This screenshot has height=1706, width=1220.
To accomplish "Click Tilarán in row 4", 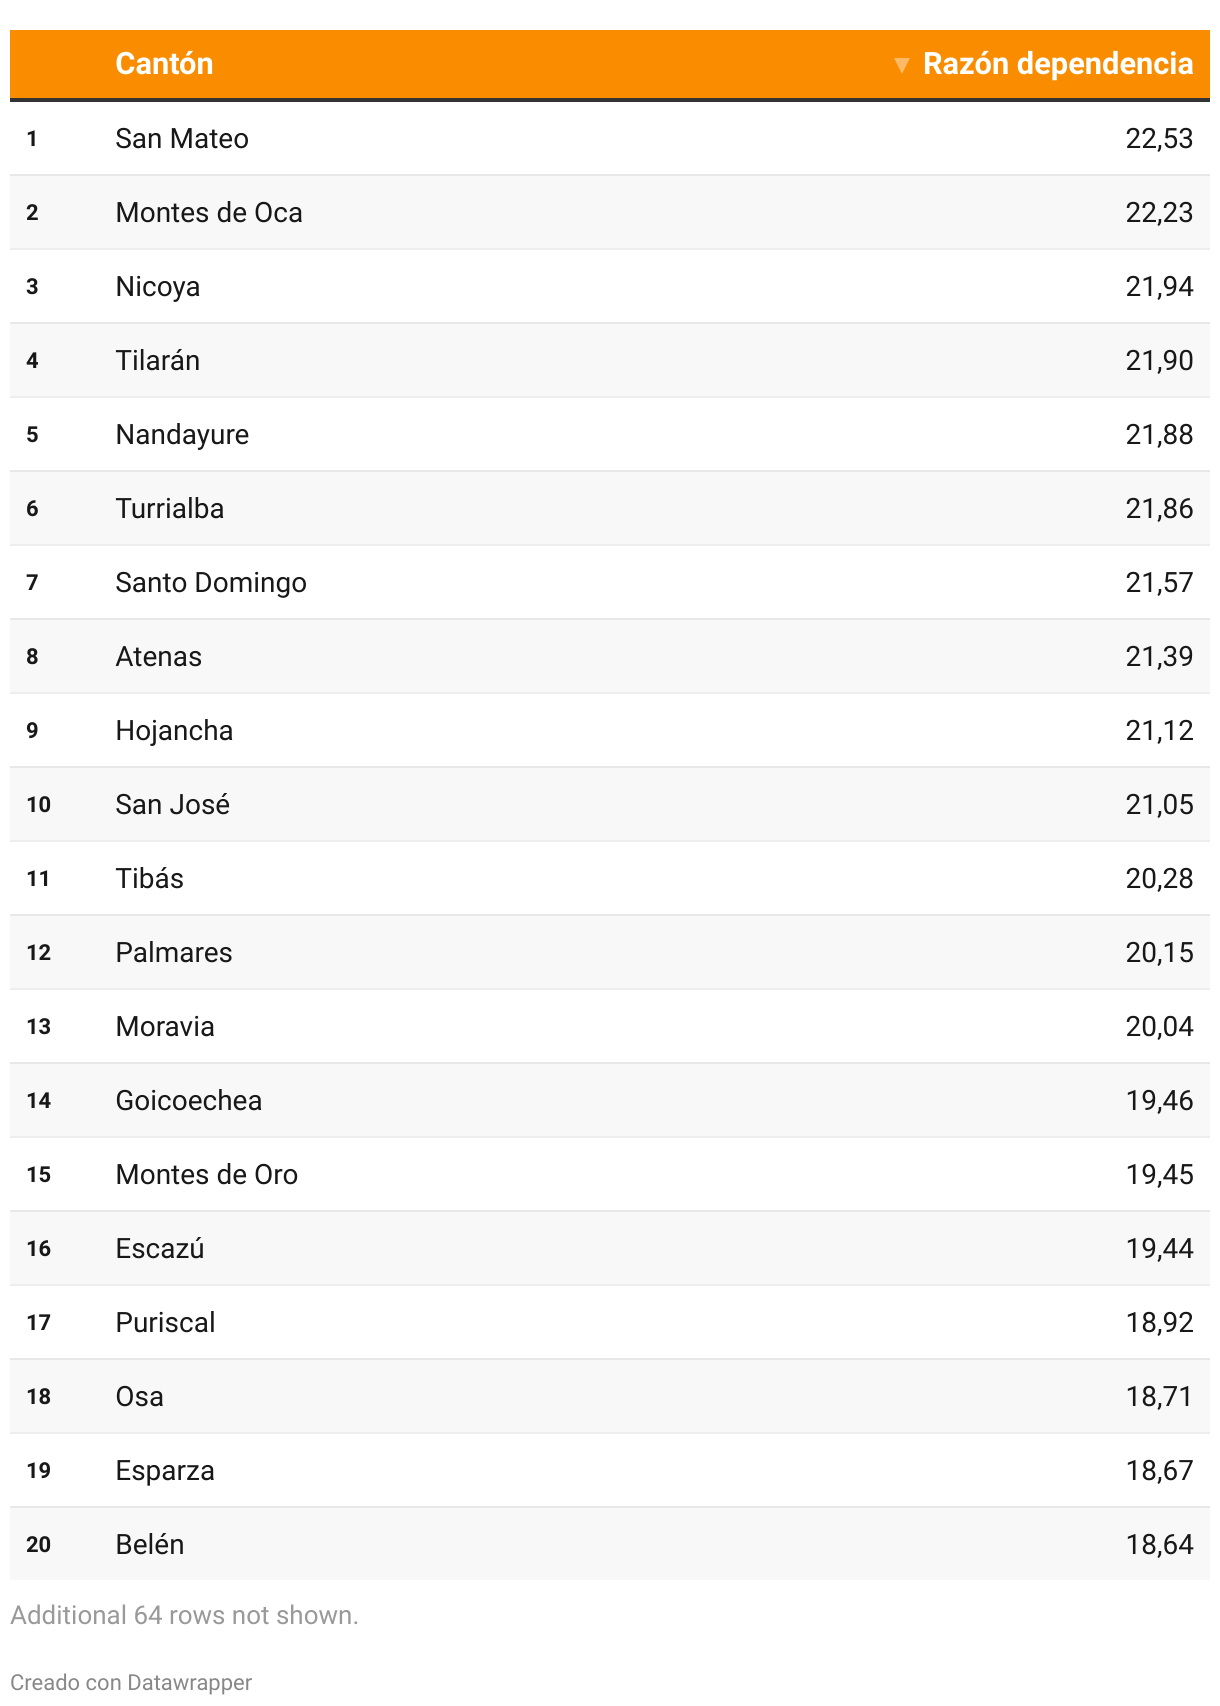I will (158, 360).
